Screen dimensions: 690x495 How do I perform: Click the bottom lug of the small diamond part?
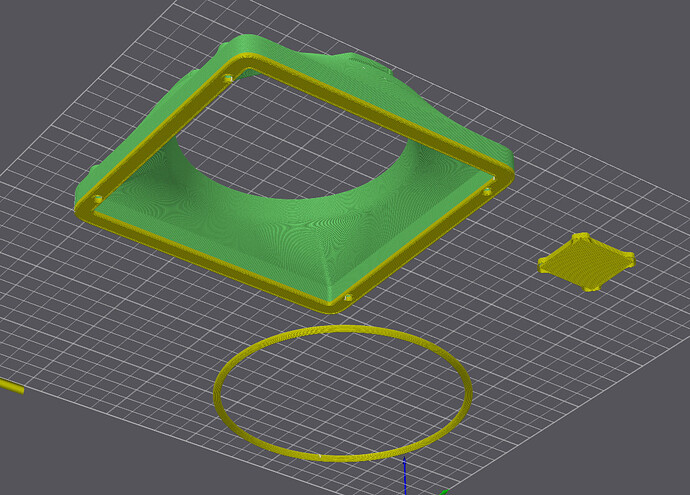point(591,288)
